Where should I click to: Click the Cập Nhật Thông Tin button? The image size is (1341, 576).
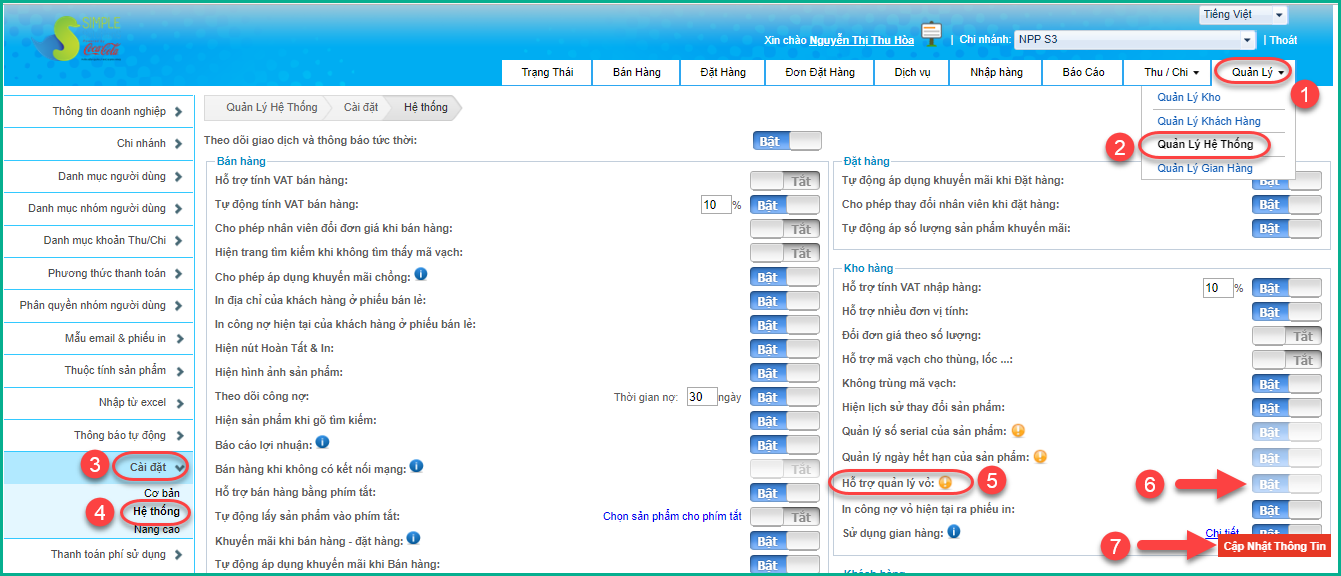point(1274,546)
